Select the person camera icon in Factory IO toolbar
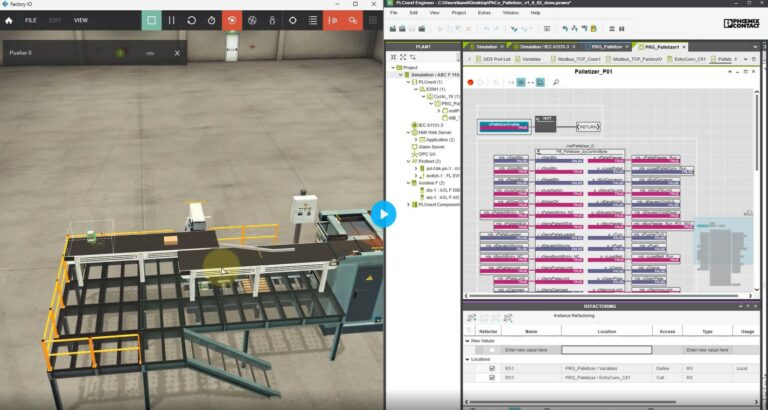 click(272, 21)
